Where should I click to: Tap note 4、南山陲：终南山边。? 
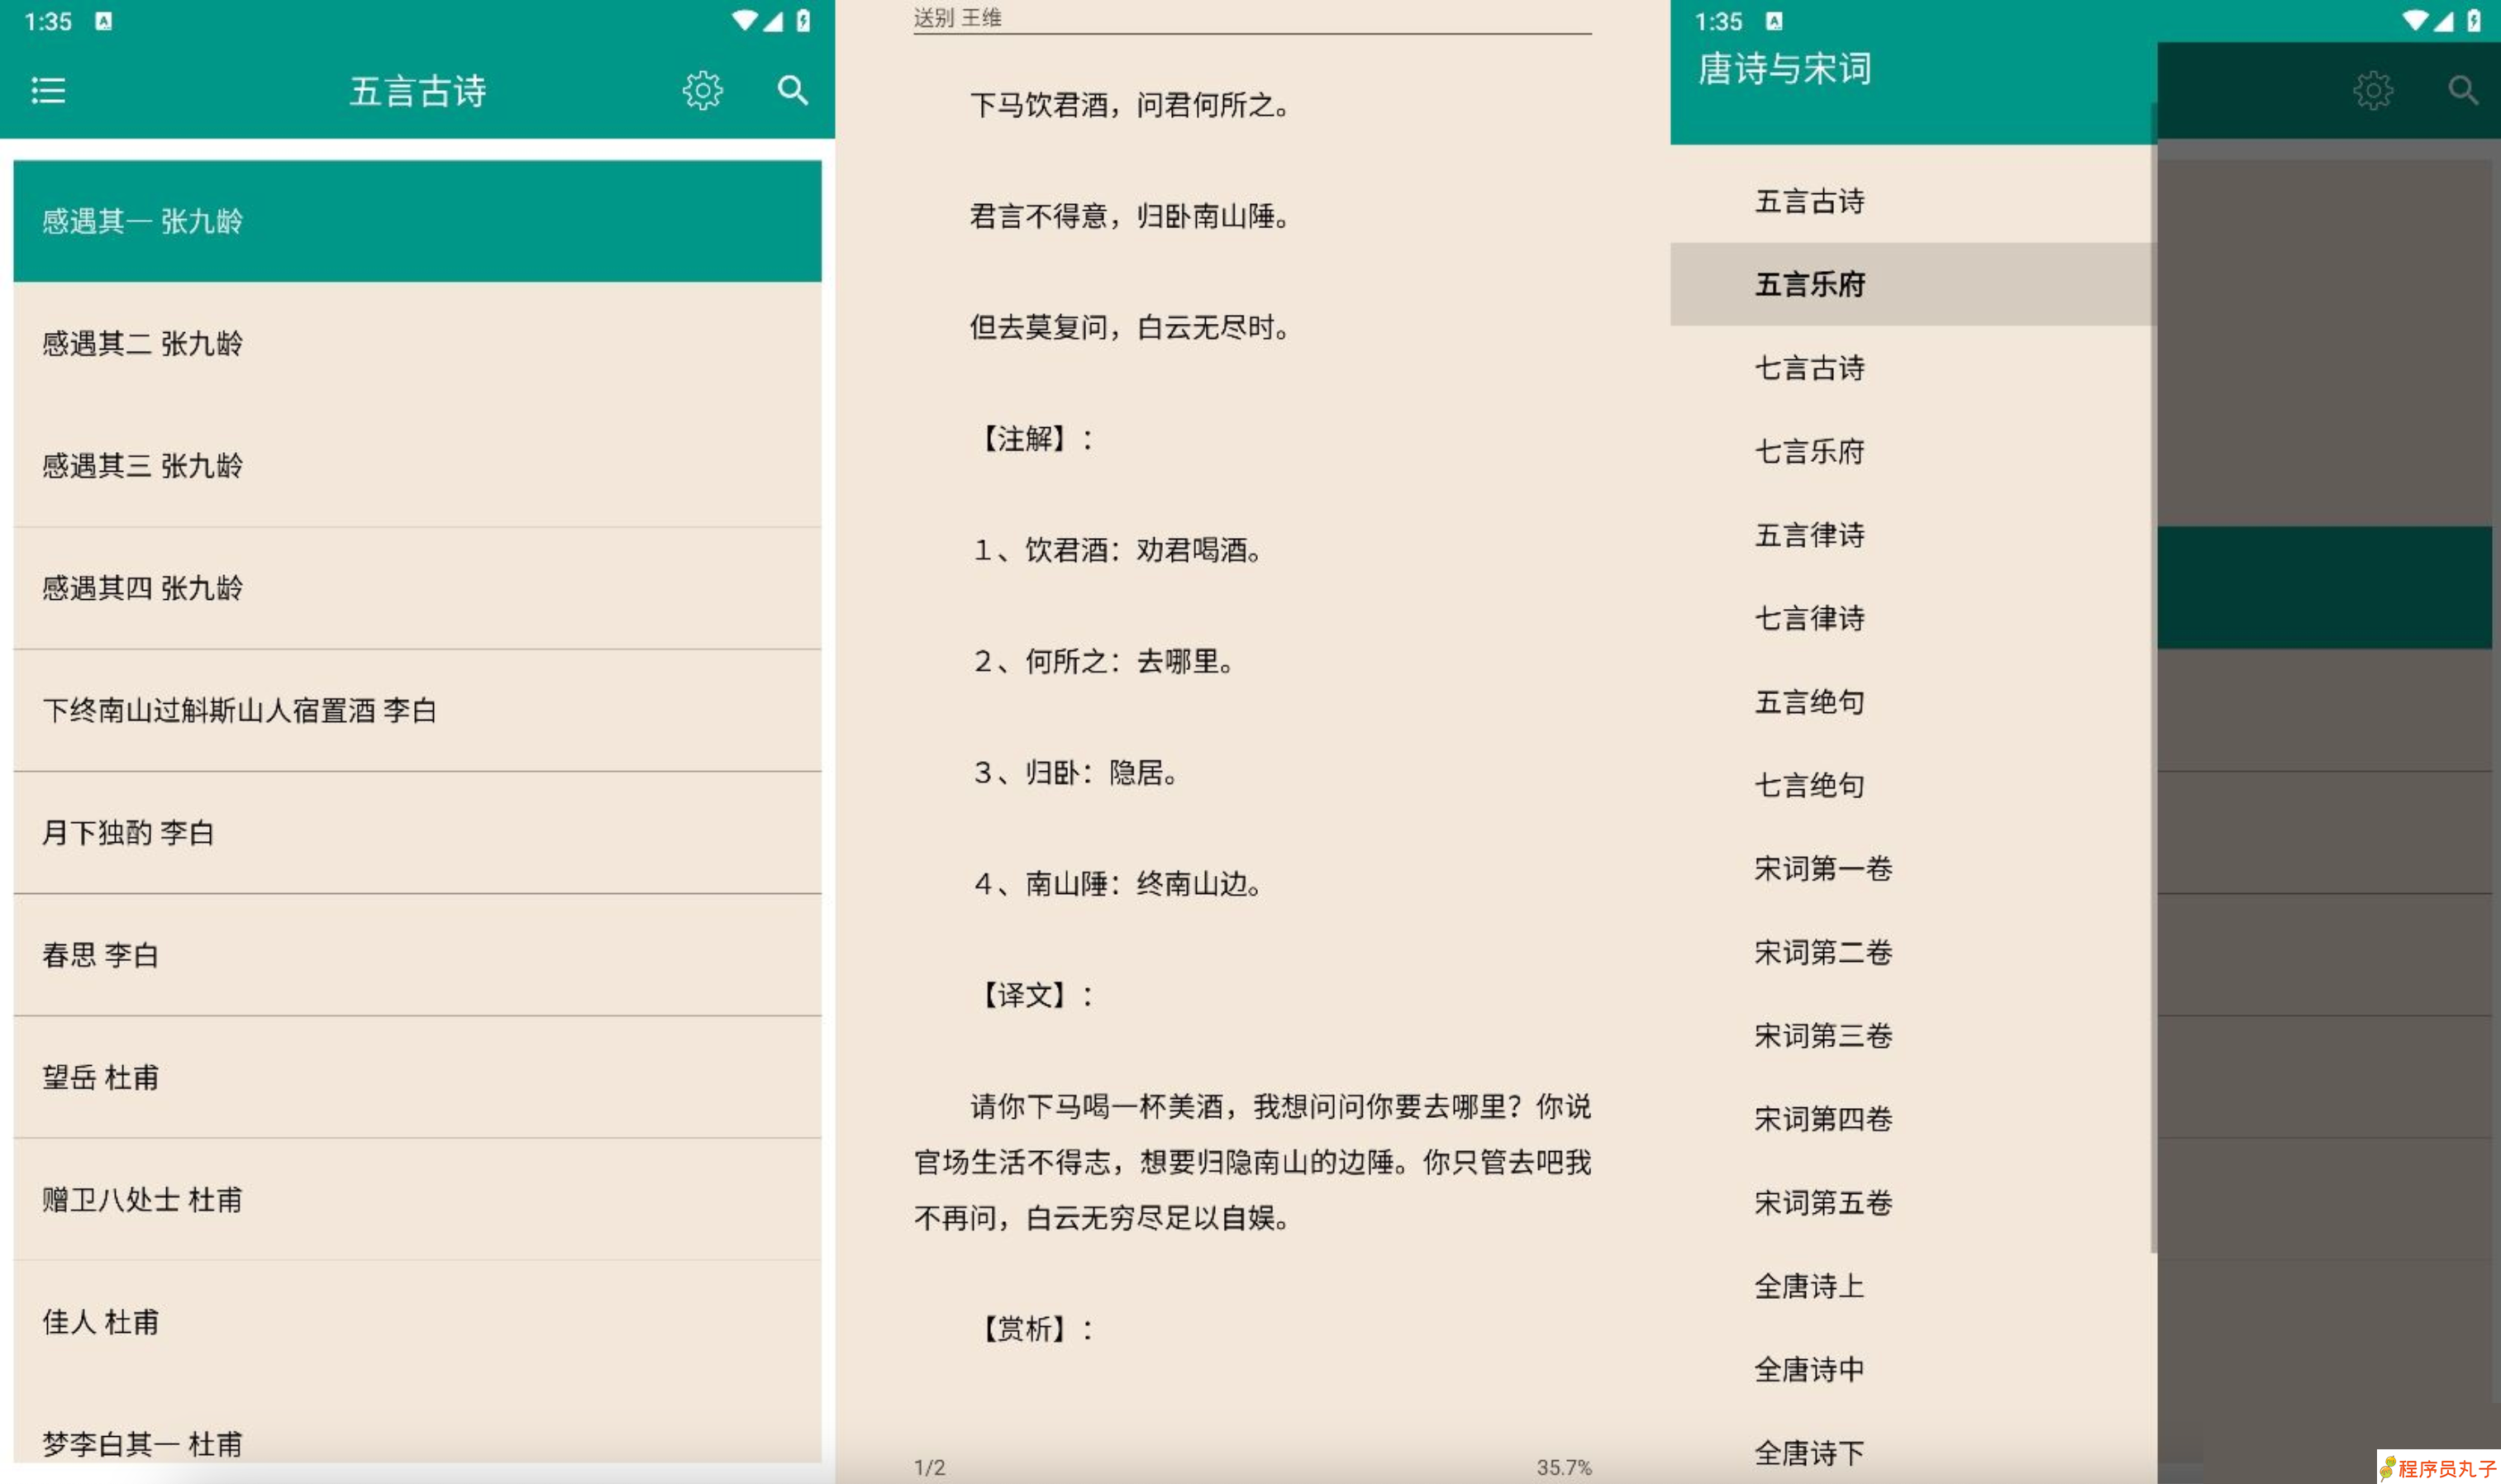tap(1118, 884)
